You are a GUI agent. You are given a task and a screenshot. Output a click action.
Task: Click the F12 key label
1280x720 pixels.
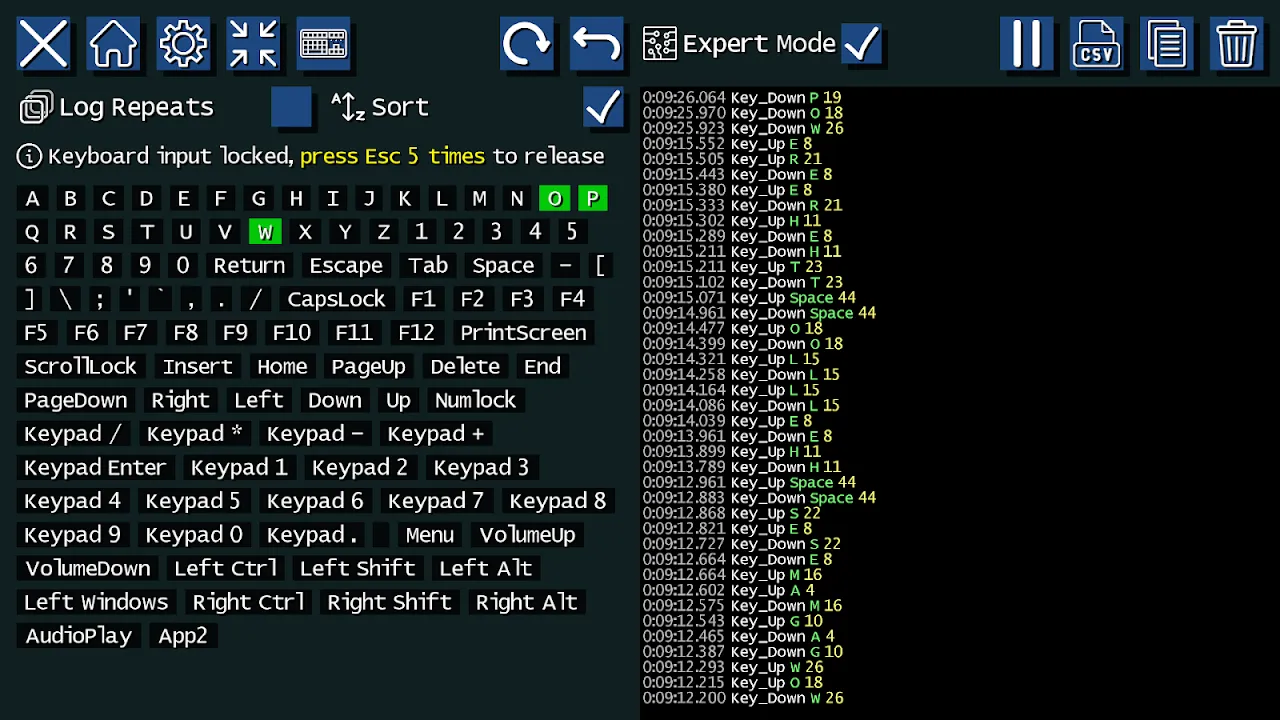coord(416,332)
